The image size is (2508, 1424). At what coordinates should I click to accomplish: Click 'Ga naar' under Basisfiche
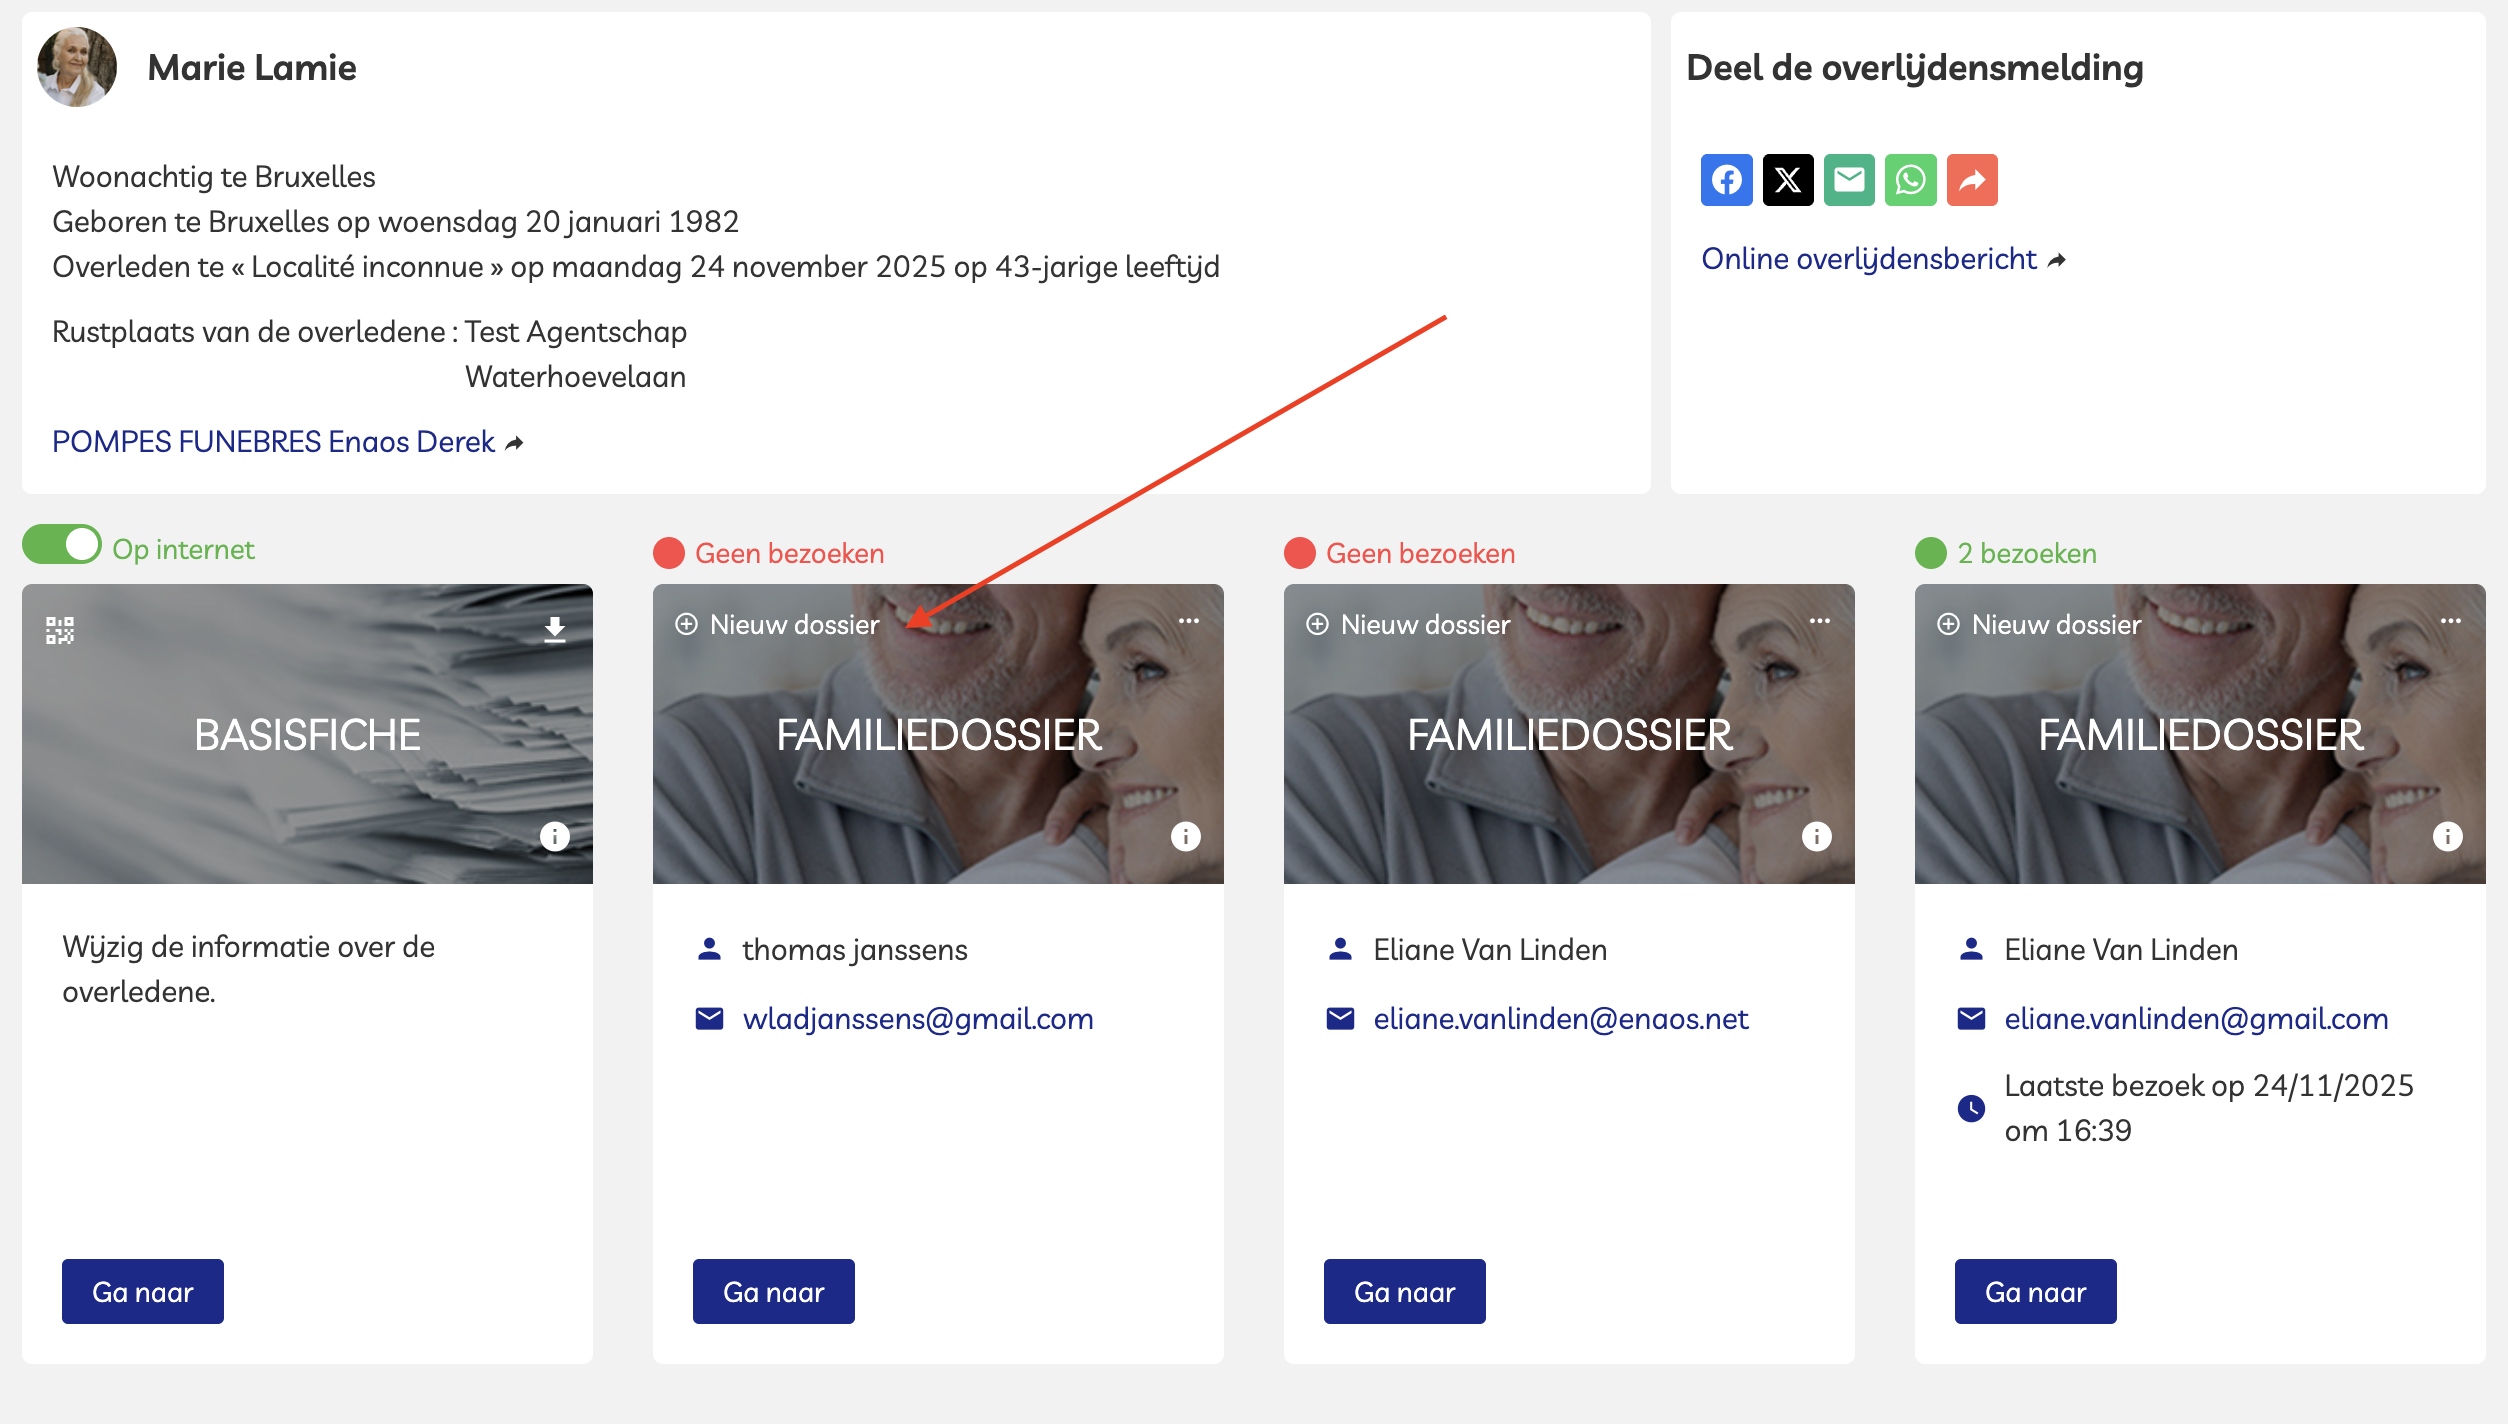click(x=143, y=1292)
